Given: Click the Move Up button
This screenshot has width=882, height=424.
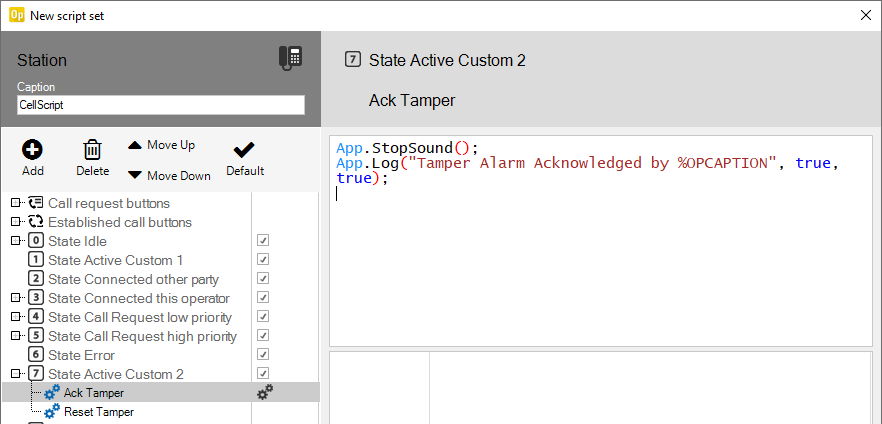Looking at the screenshot, I should point(161,145).
